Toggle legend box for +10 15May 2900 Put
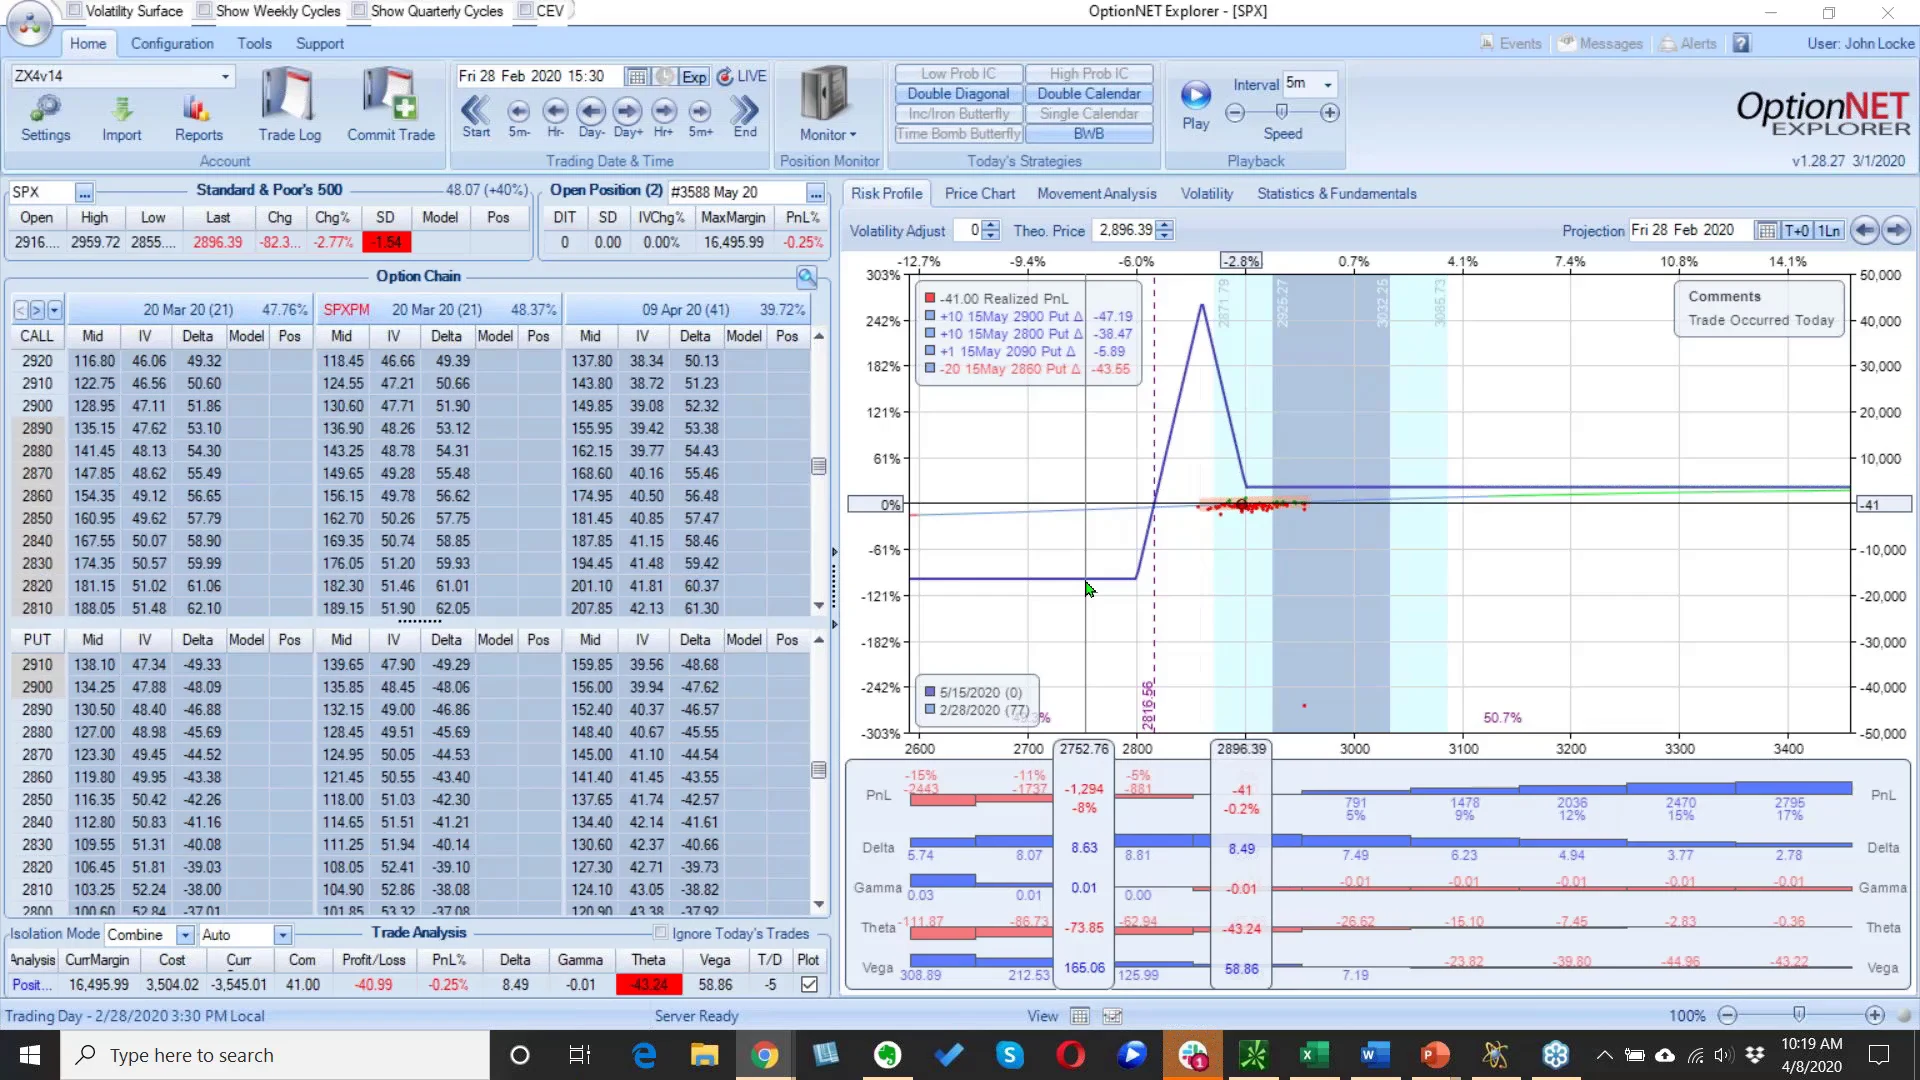Screen dimensions: 1920x1080 [x=930, y=316]
